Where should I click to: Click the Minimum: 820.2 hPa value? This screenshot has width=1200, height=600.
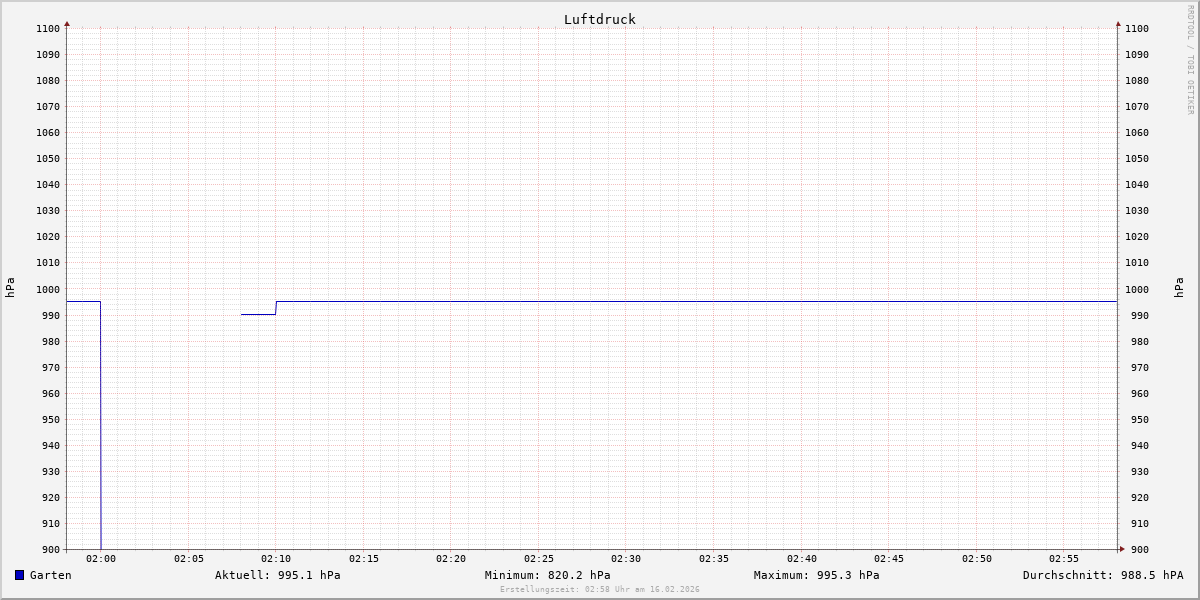pos(547,575)
